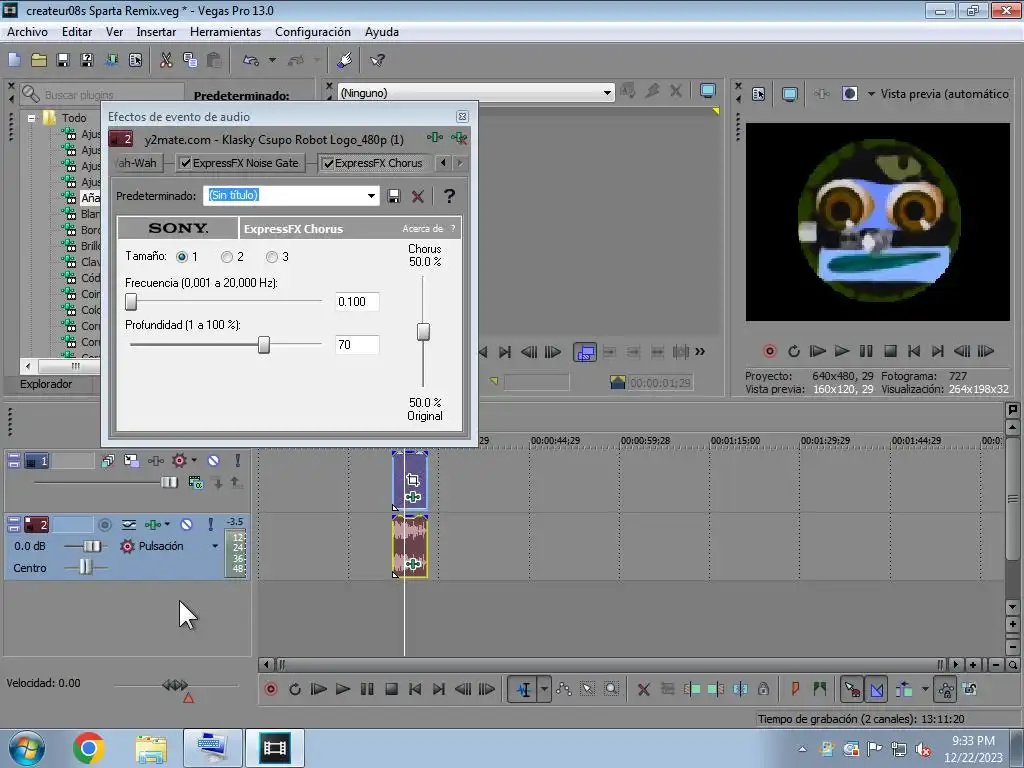Open the Editar menu

tap(76, 32)
